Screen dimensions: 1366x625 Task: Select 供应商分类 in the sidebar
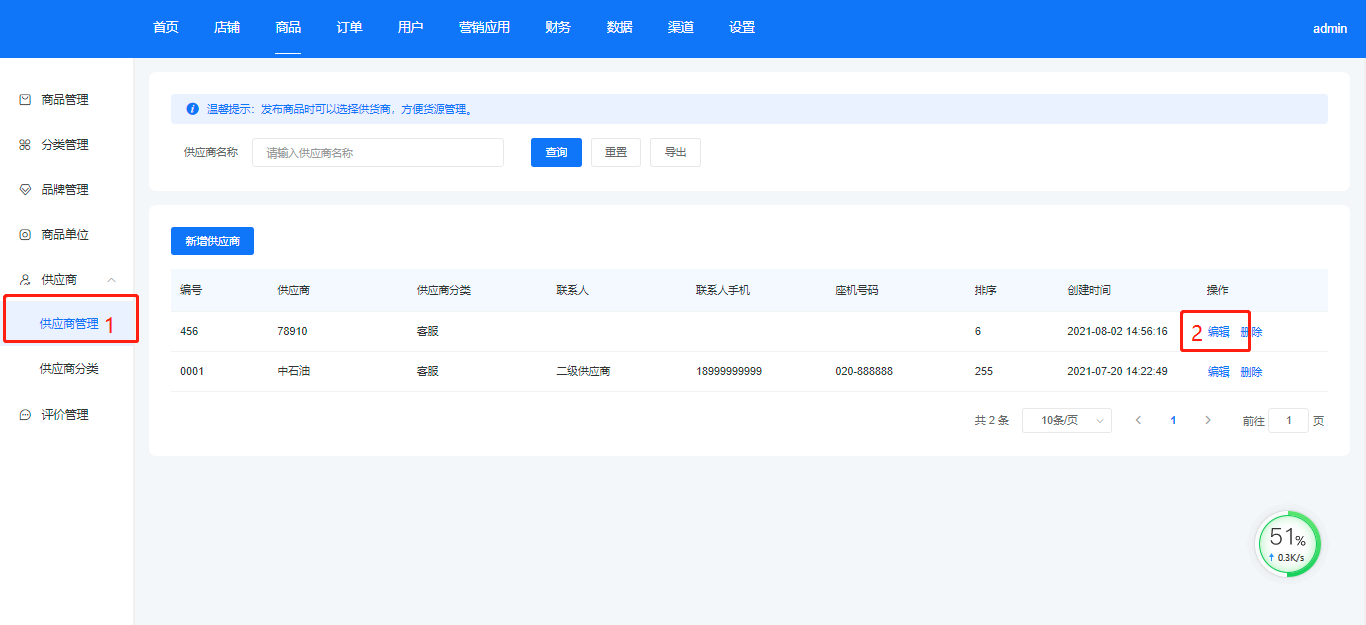tap(69, 369)
